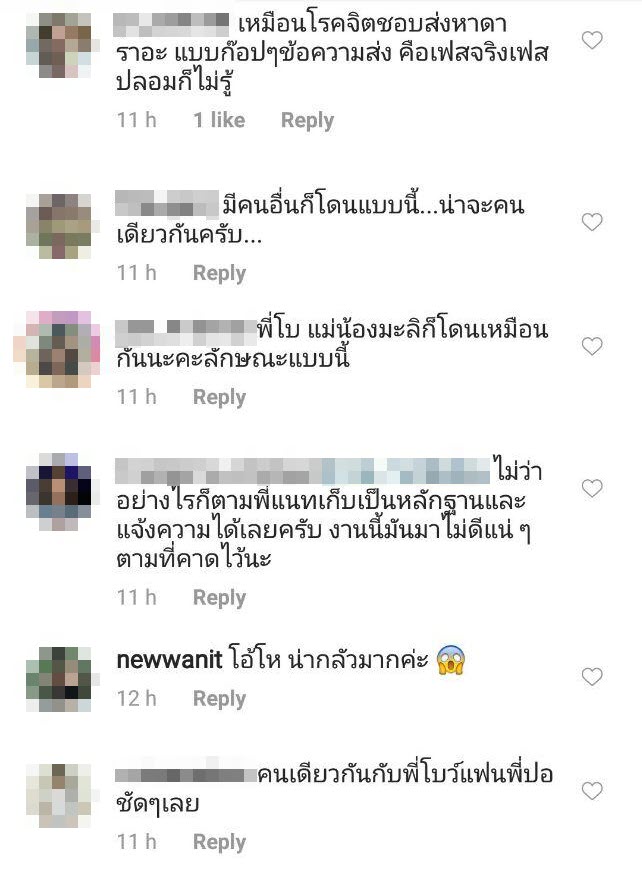Open pink-bordered avatar of แม่น้องมะลิ commenter
The width and height of the screenshot is (642, 890).
tap(57, 349)
